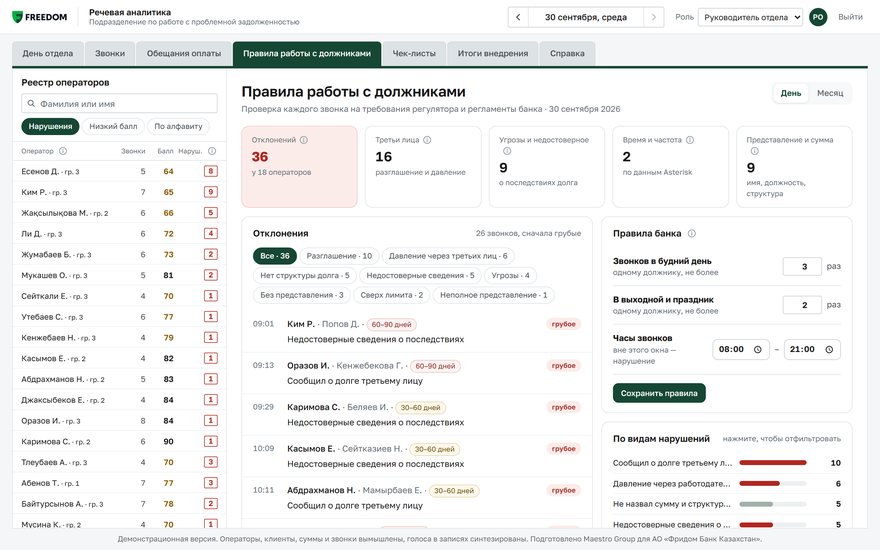
Task: Open the Звонки tab
Action: tap(110, 54)
